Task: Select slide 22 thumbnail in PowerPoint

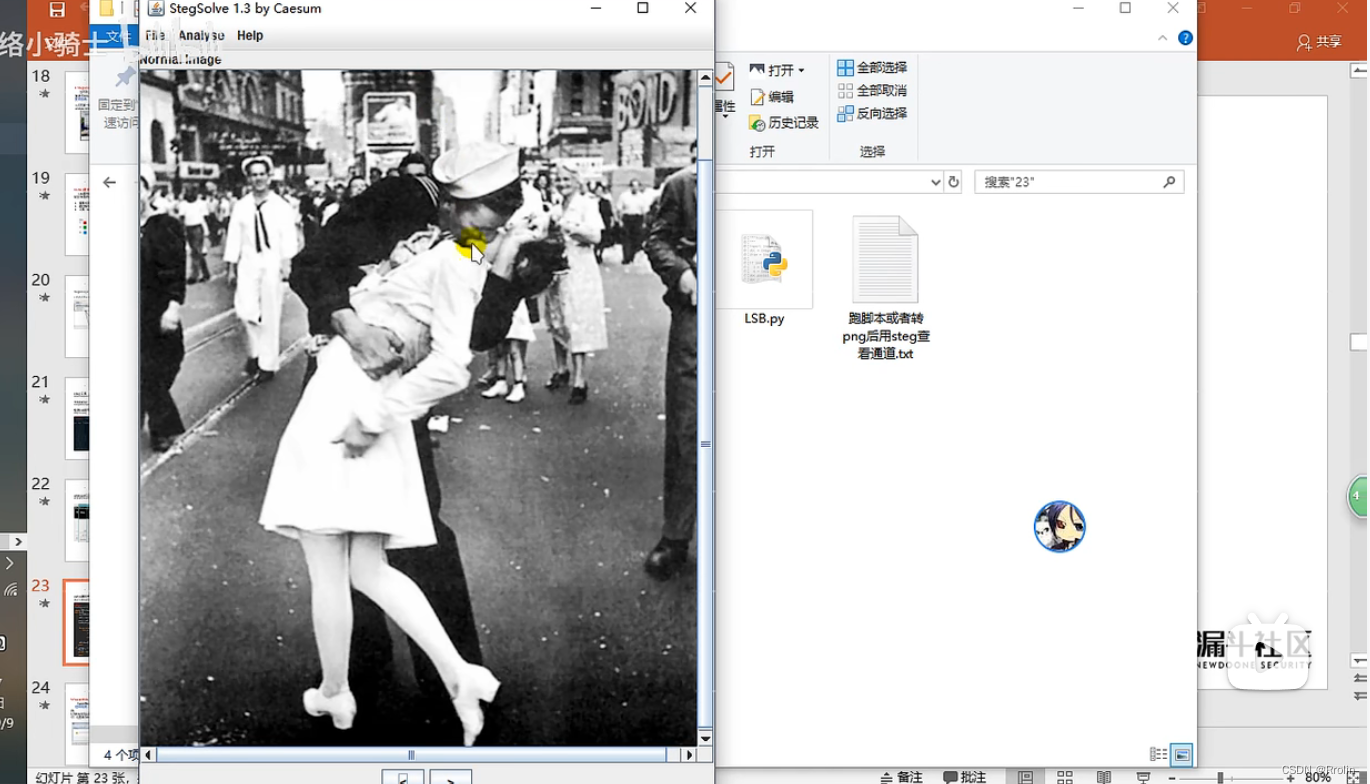Action: pyautogui.click(x=77, y=520)
